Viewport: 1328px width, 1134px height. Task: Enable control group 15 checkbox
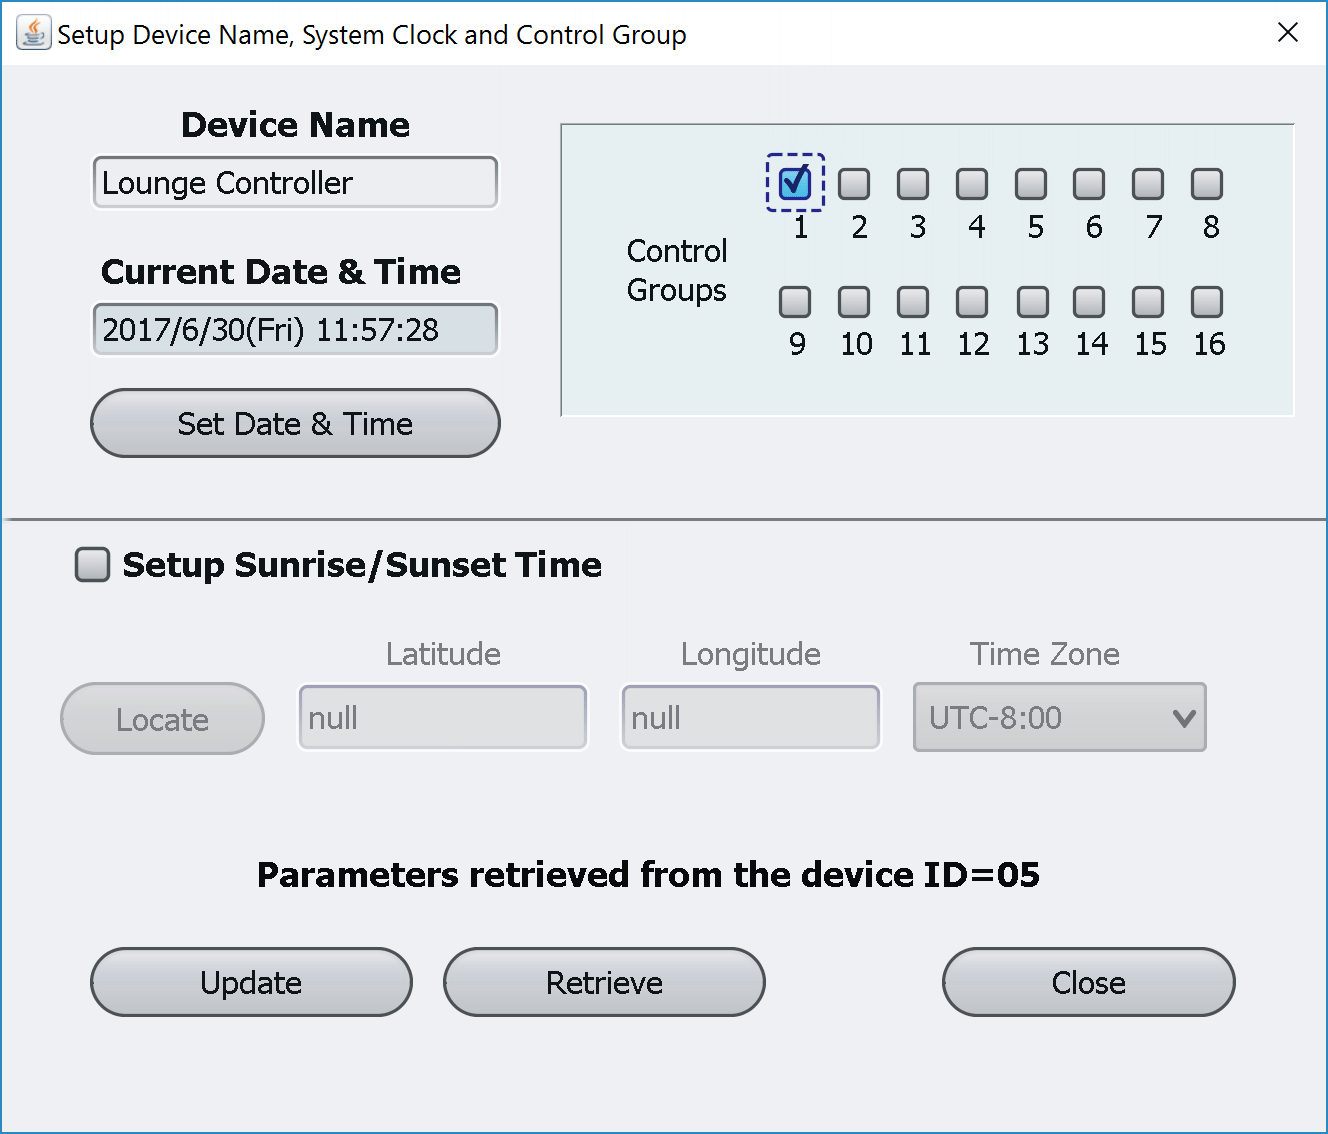pos(1148,302)
